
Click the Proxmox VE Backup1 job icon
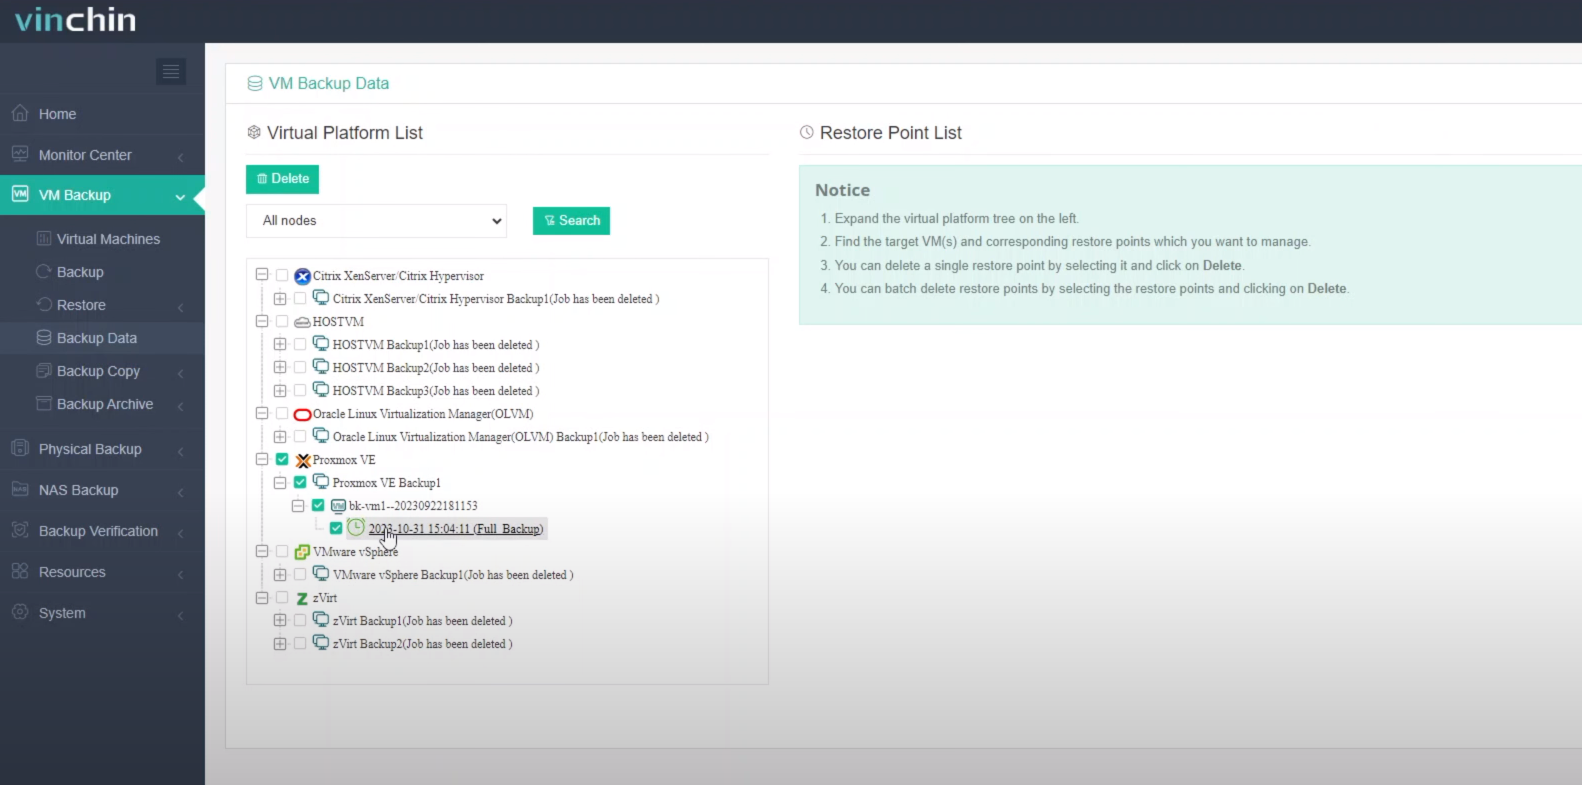(321, 482)
